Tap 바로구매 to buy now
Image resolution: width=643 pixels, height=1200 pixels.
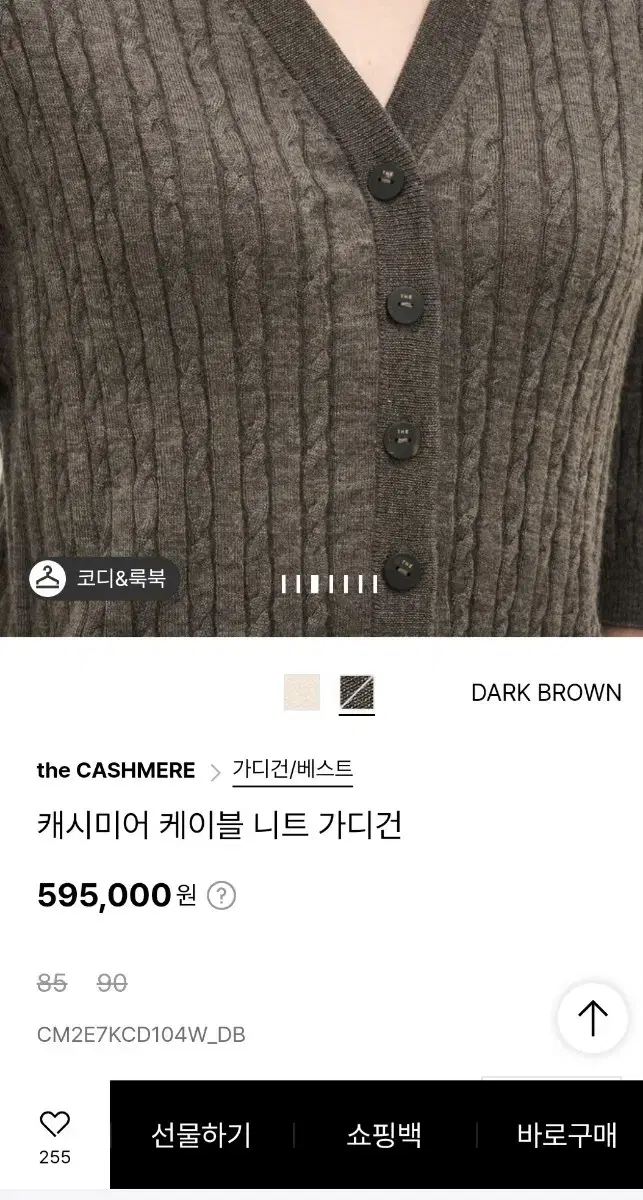[x=567, y=1135]
